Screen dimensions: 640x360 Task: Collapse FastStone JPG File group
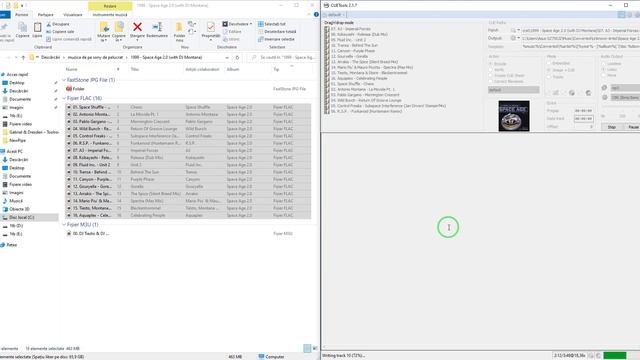coord(64,80)
